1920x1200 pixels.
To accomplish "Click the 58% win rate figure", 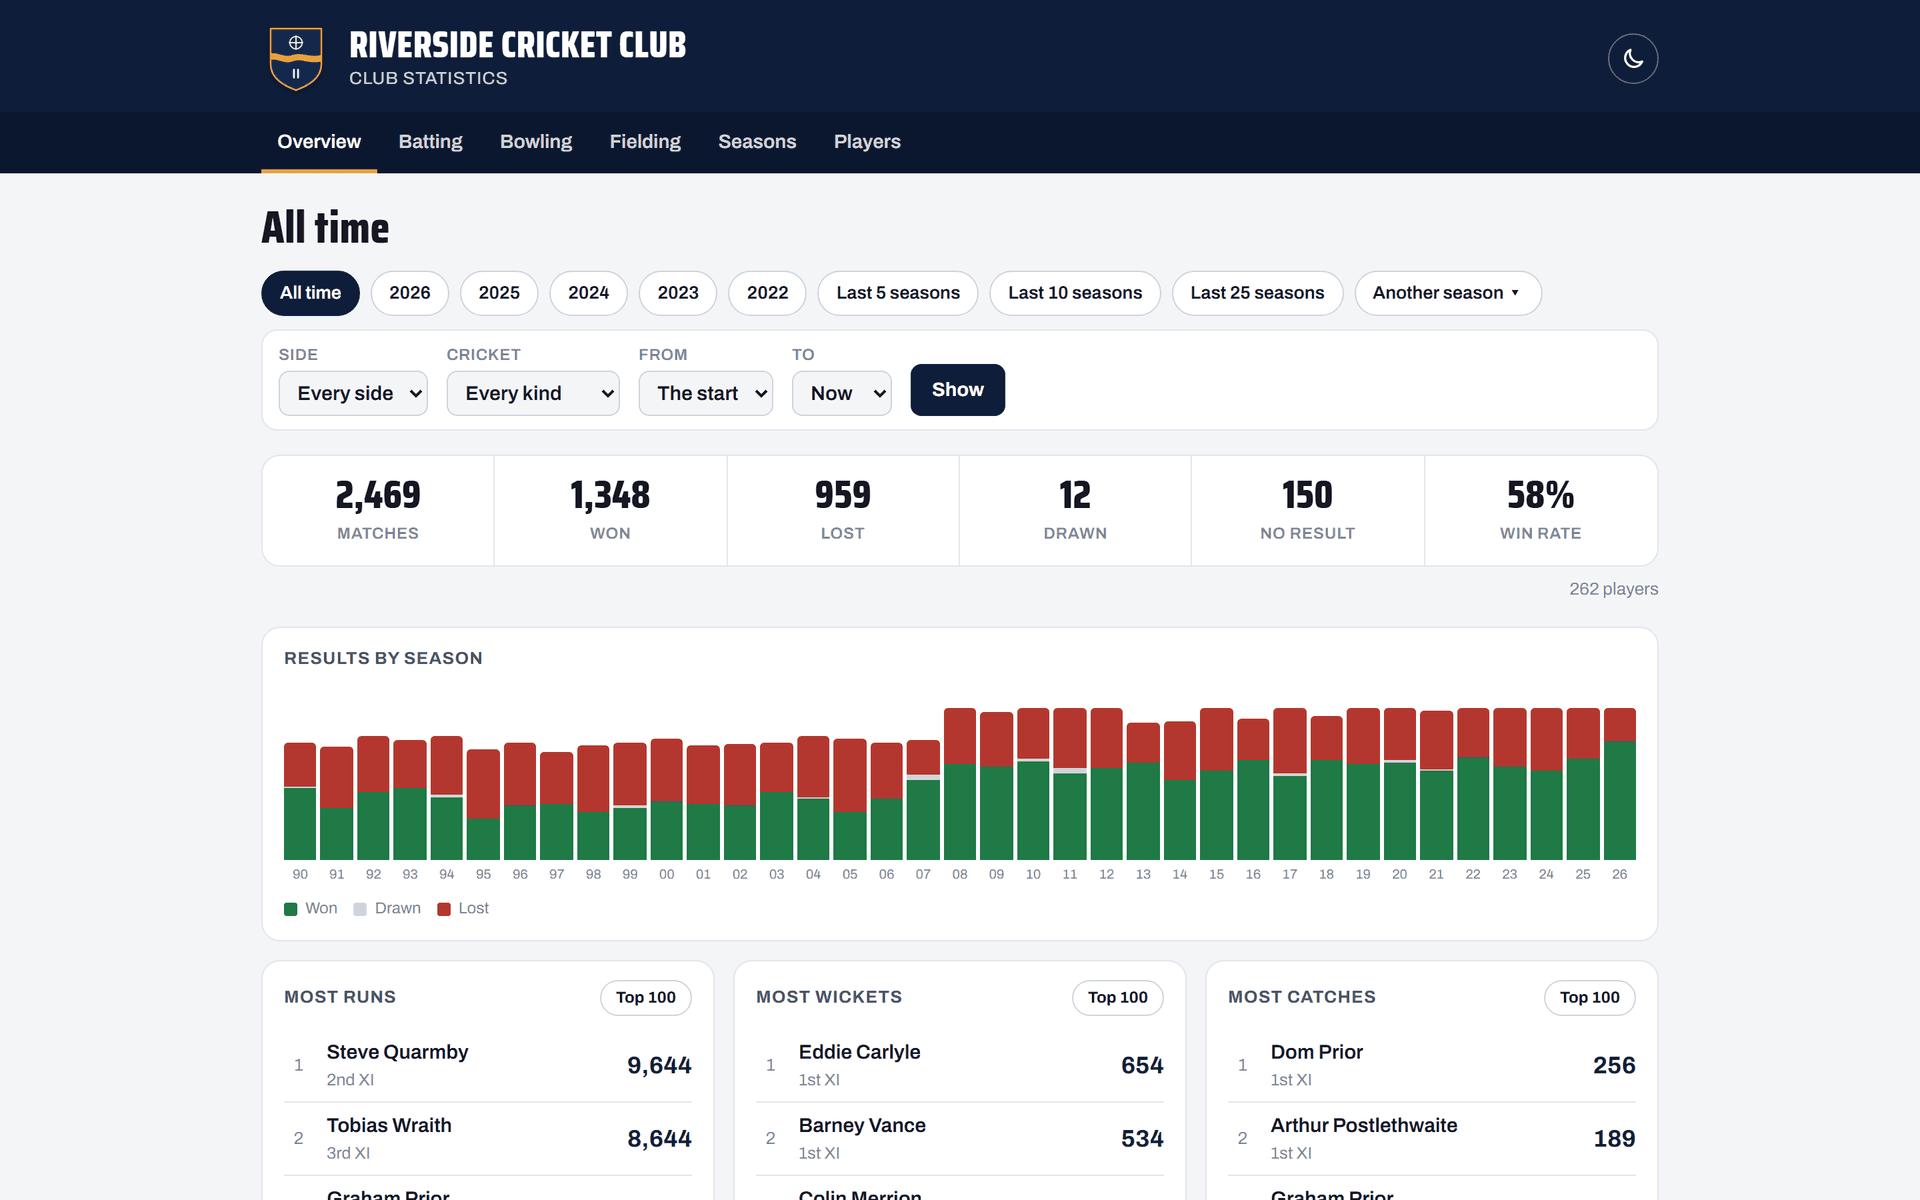I will pyautogui.click(x=1540, y=495).
